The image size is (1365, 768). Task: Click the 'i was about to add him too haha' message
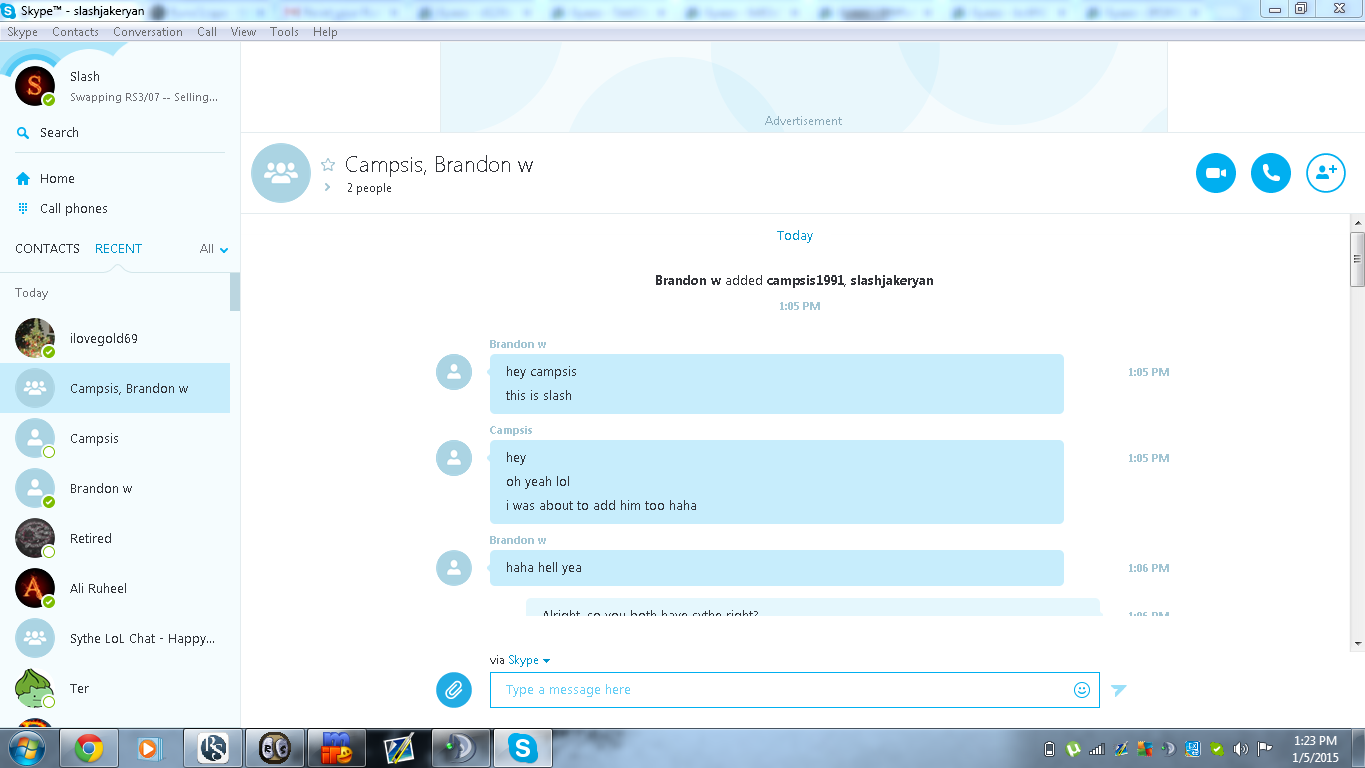click(601, 506)
